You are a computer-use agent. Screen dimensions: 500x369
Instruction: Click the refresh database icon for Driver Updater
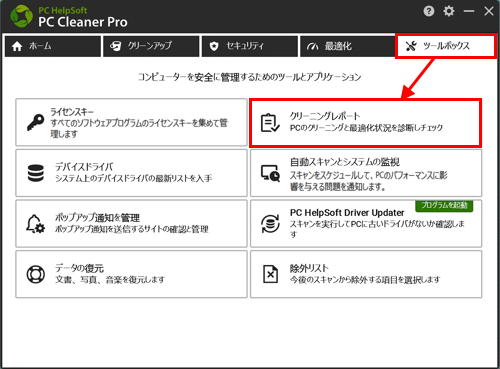(x=270, y=224)
